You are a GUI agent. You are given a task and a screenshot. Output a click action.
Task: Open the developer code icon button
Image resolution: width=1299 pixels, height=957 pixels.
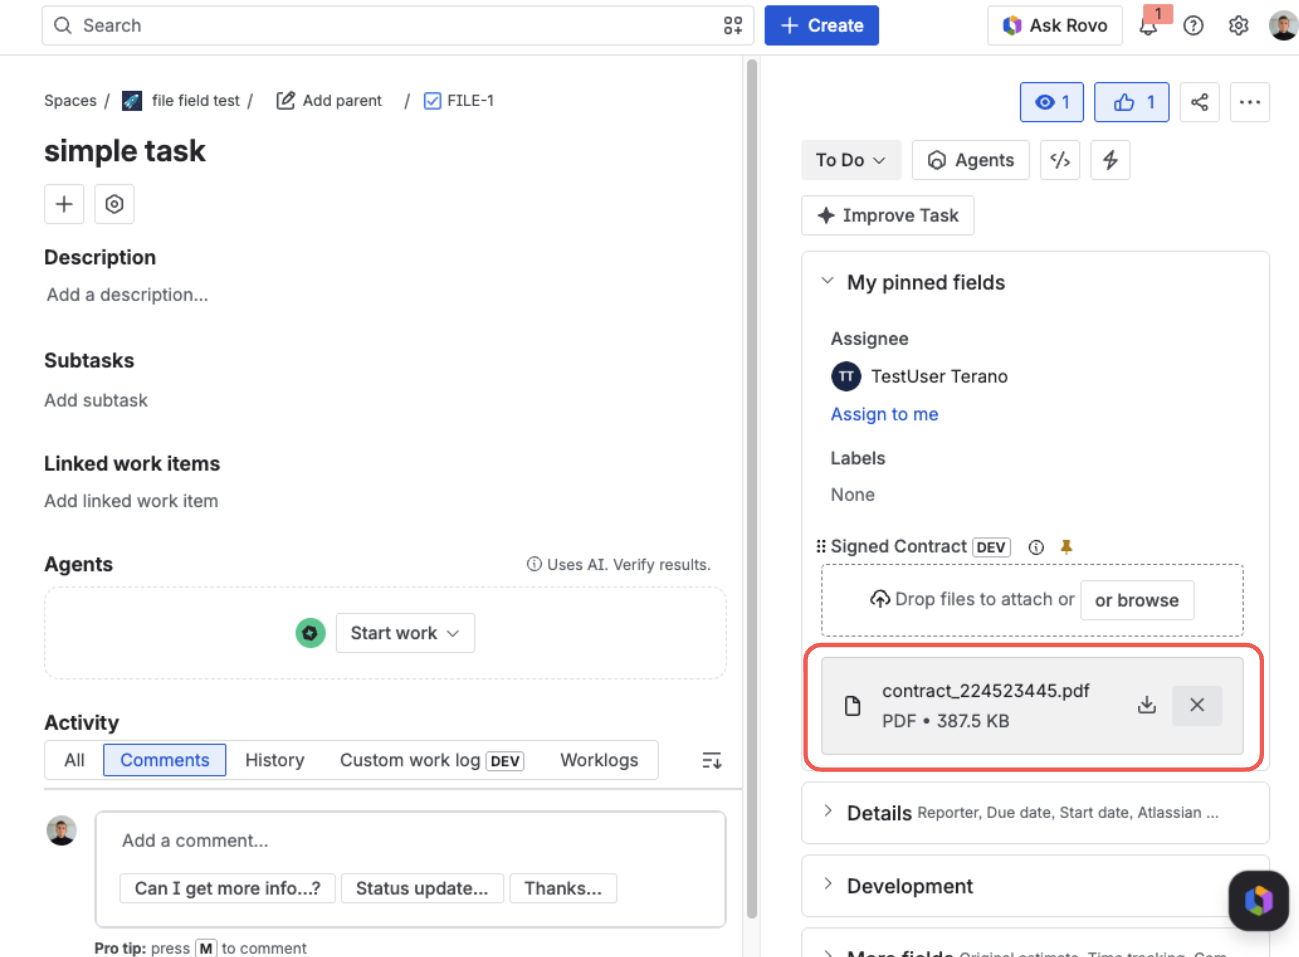point(1060,160)
